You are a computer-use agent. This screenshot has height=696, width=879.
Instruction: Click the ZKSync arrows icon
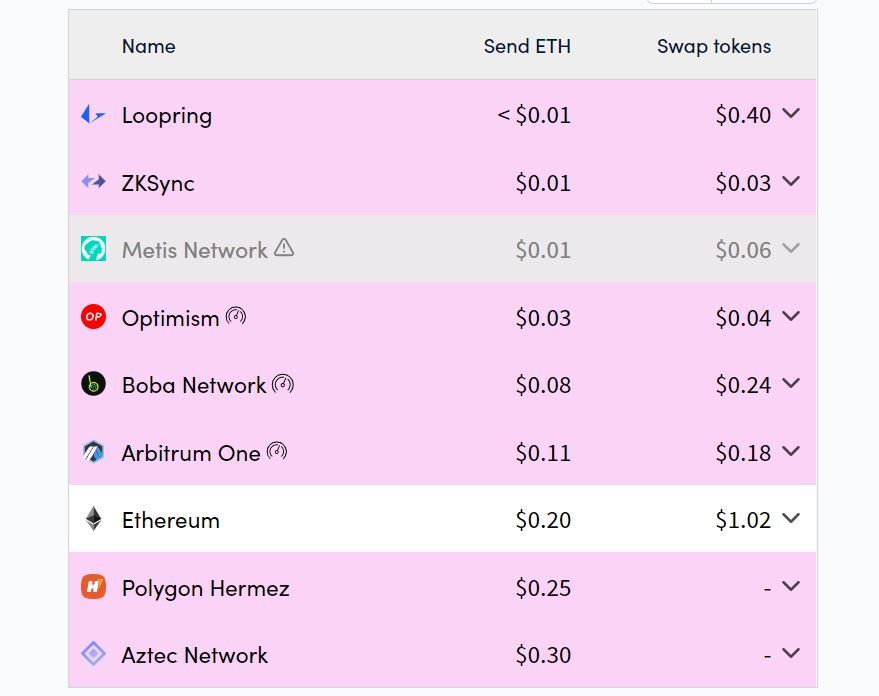pyautogui.click(x=93, y=182)
